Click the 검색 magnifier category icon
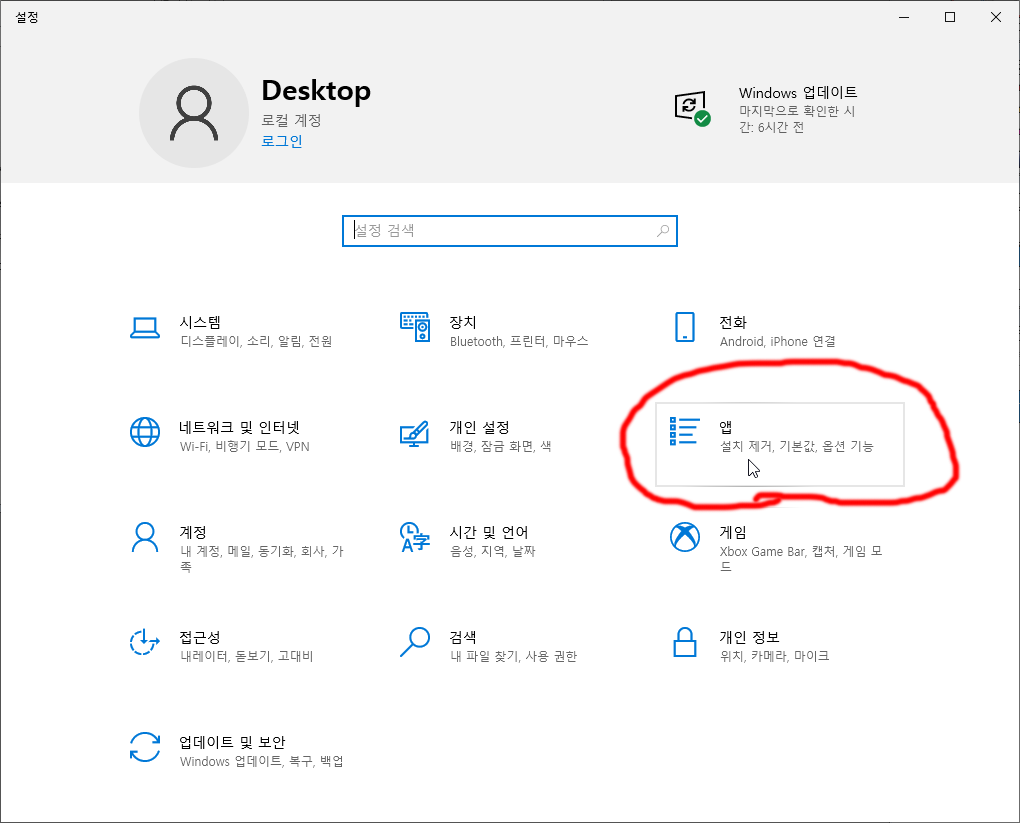 pos(414,642)
